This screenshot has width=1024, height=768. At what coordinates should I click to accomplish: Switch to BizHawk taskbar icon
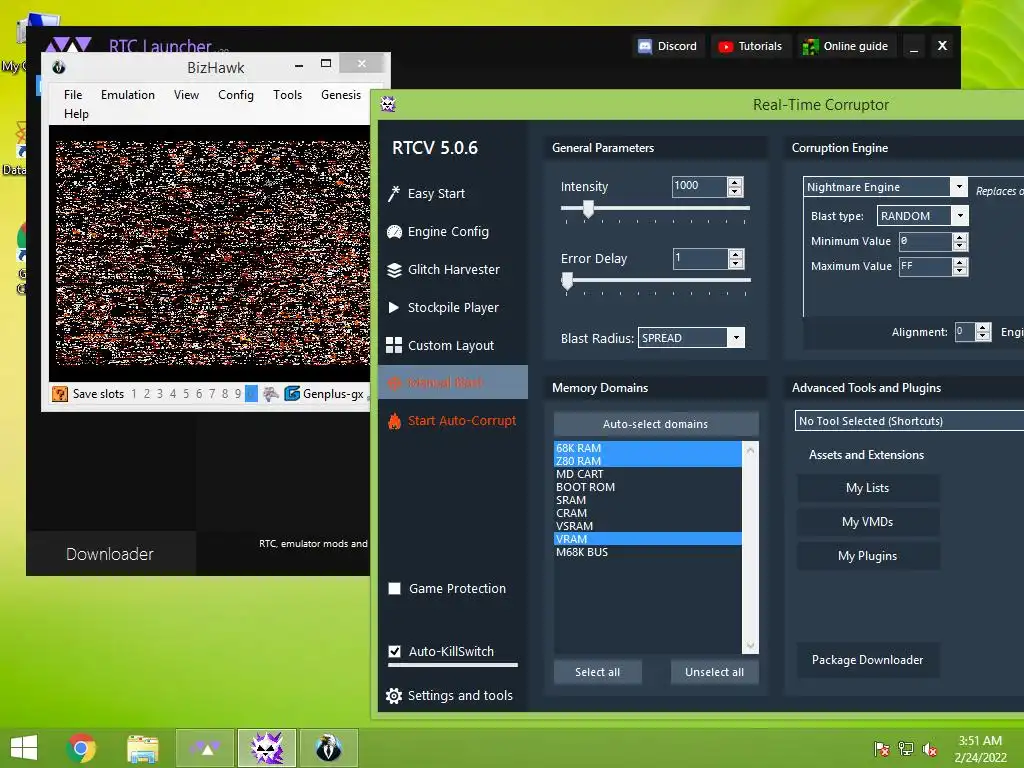point(328,748)
